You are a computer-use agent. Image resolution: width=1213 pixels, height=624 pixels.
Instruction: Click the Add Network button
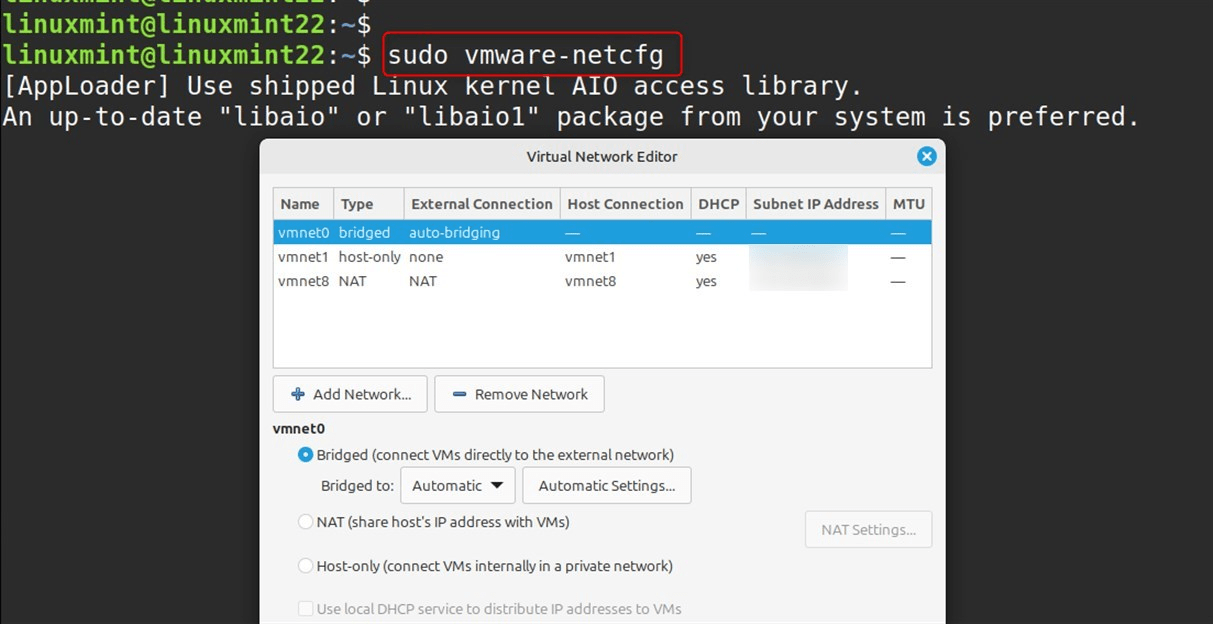[x=350, y=394]
